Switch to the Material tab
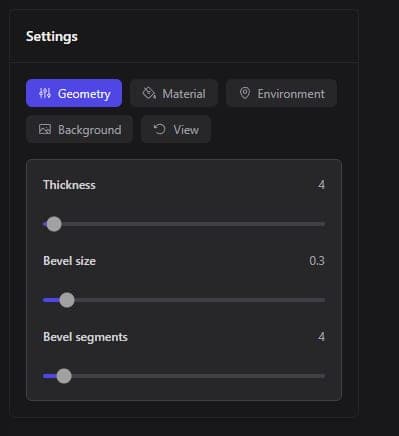 click(x=174, y=93)
